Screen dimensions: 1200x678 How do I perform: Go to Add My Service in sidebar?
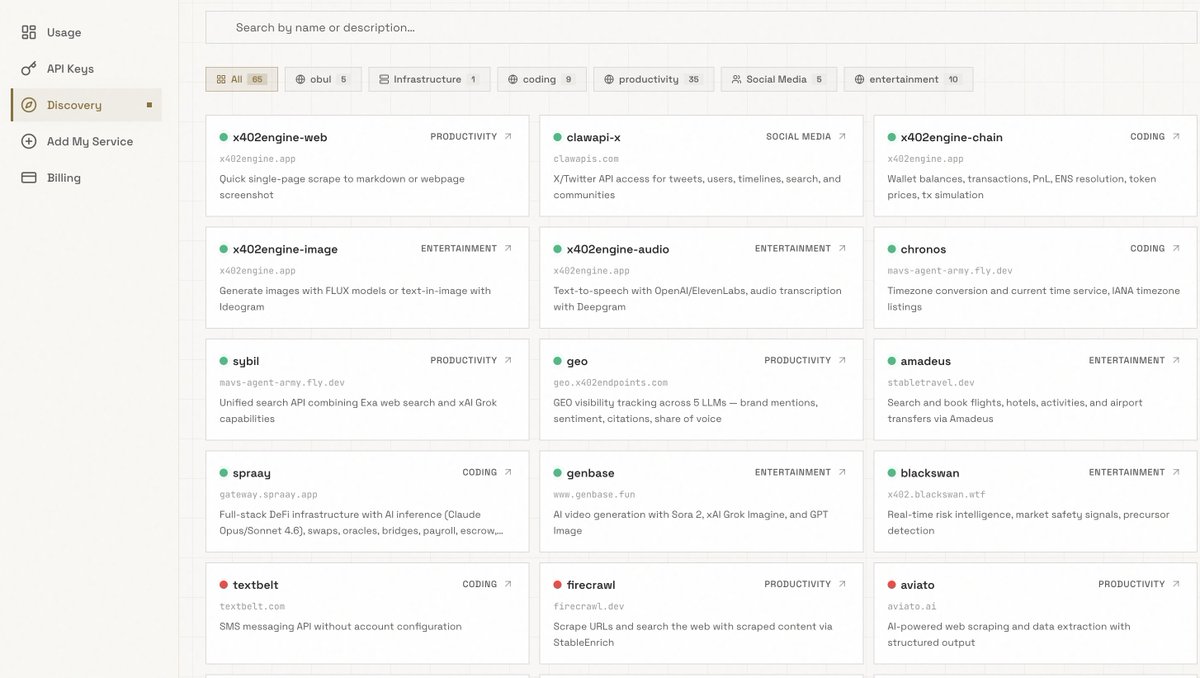pyautogui.click(x=90, y=141)
